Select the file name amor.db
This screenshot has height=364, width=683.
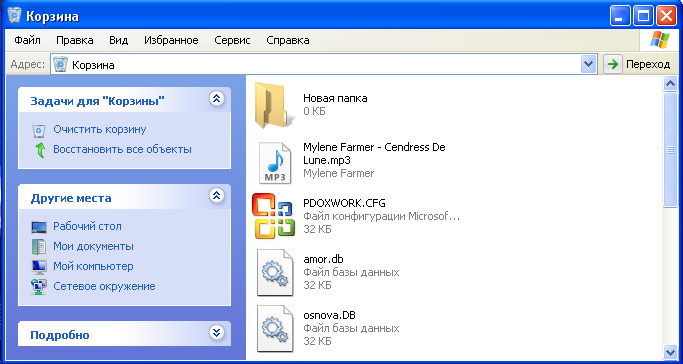(x=323, y=260)
